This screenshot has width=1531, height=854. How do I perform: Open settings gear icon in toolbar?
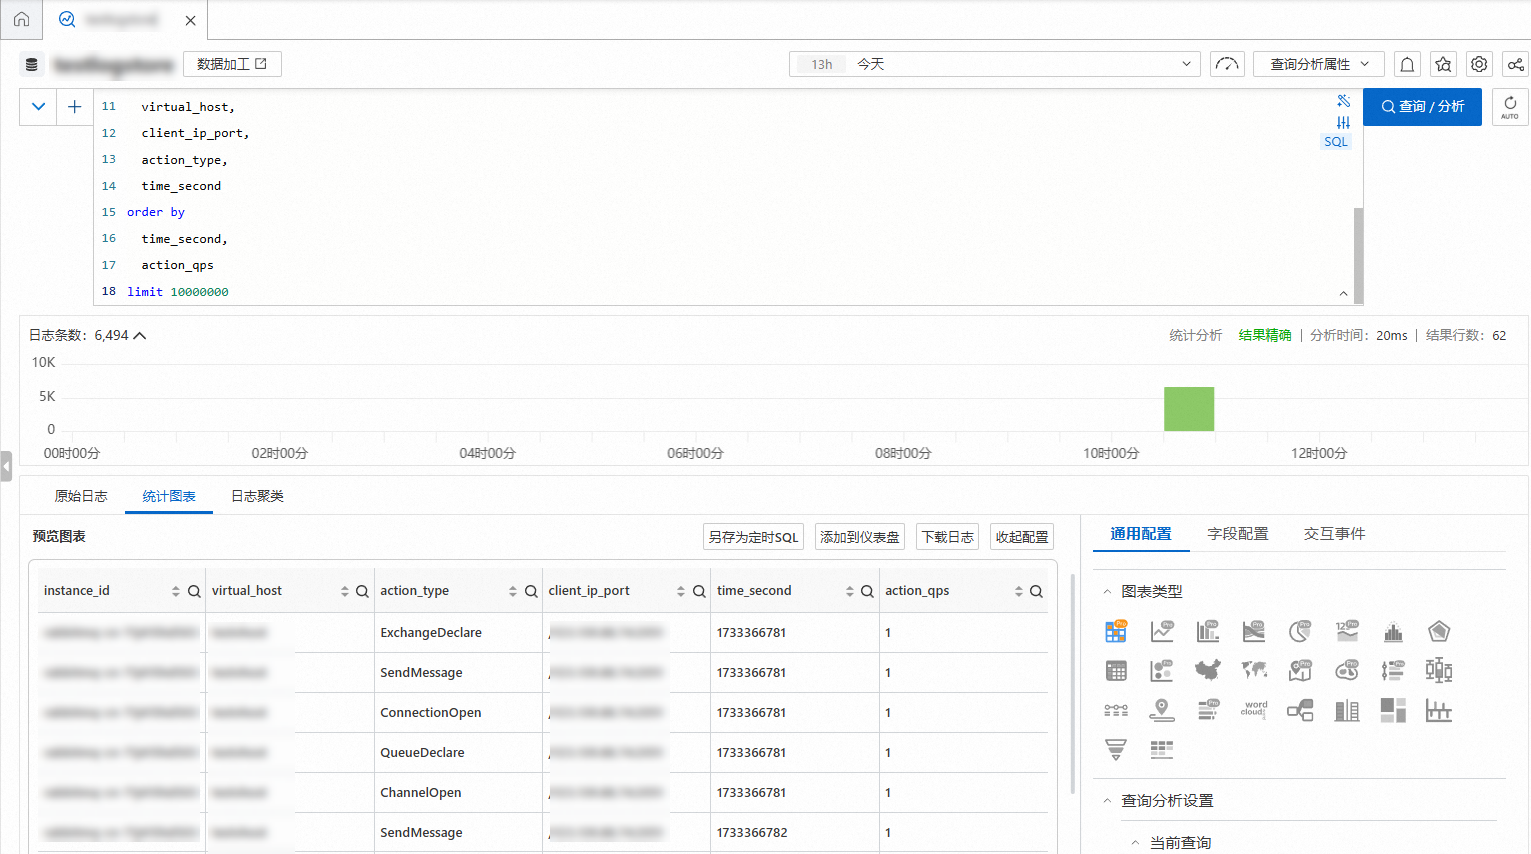(x=1479, y=64)
